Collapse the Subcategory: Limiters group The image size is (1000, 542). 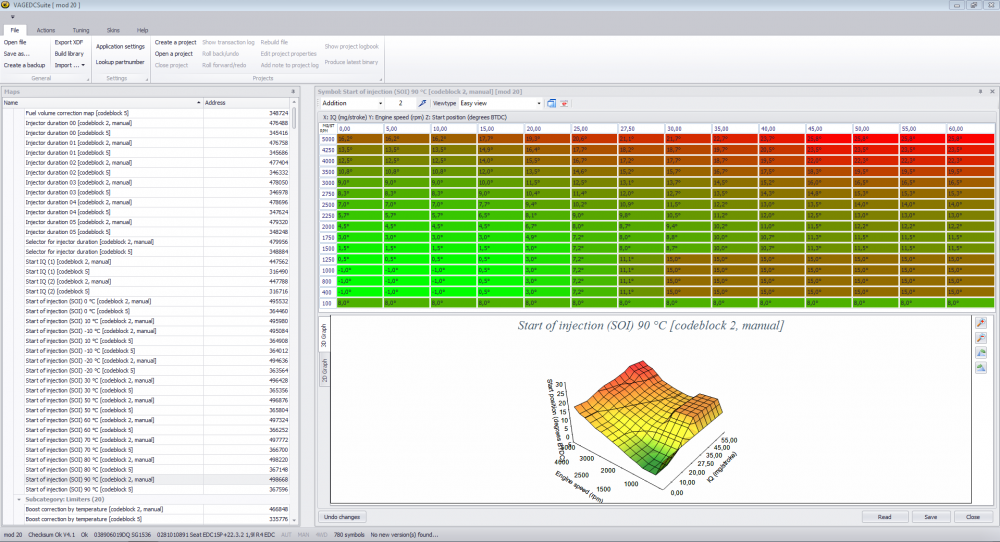pos(19,499)
